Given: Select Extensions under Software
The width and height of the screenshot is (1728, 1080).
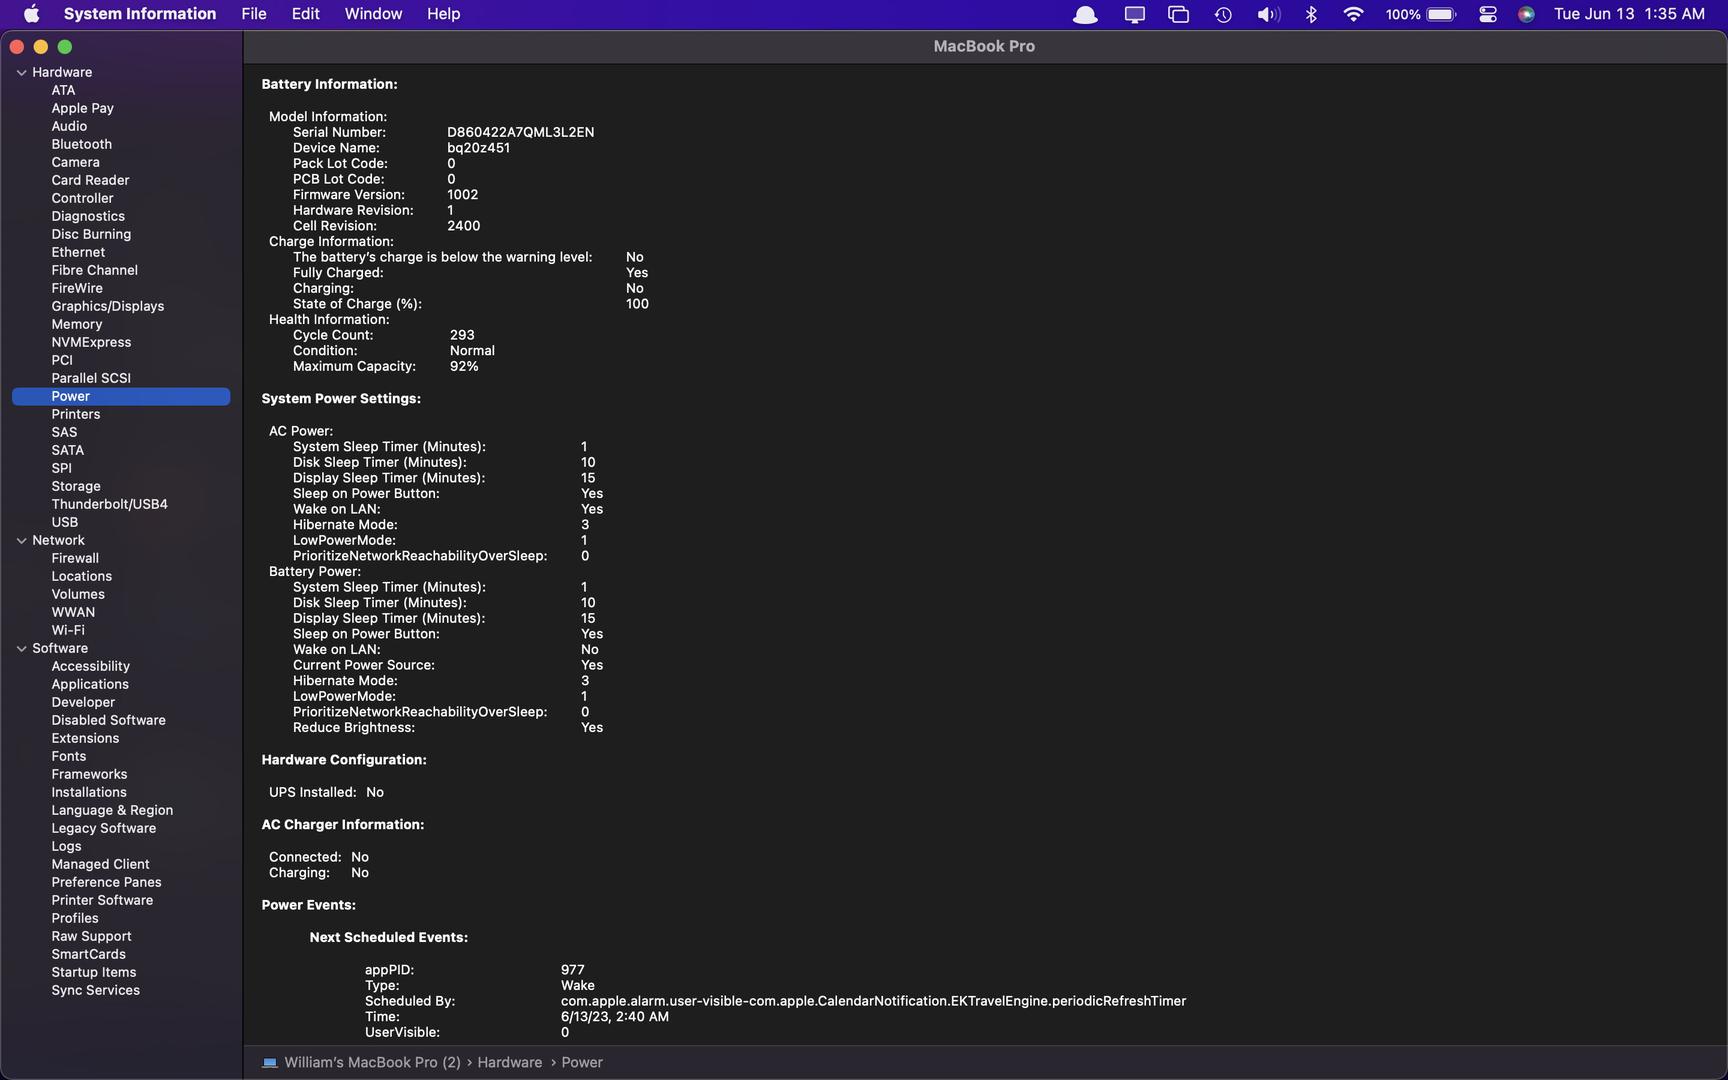Looking at the screenshot, I should click(85, 738).
